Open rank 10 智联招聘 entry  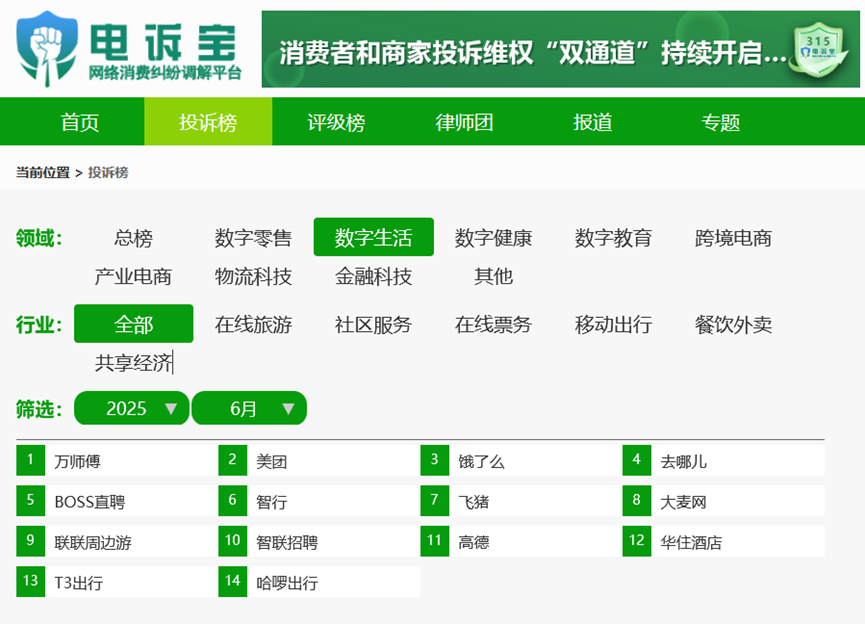(x=319, y=541)
